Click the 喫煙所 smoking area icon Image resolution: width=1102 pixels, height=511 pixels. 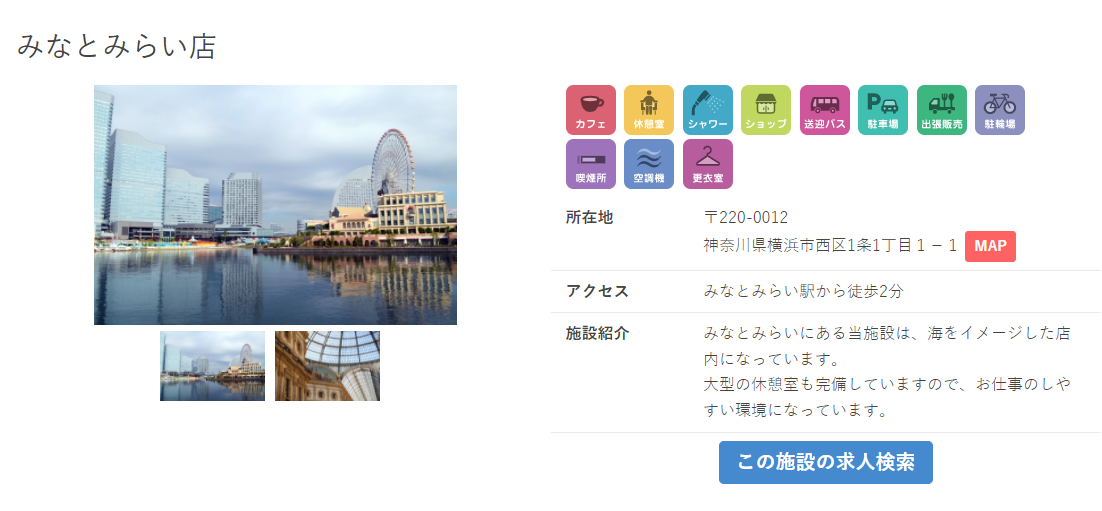point(590,164)
